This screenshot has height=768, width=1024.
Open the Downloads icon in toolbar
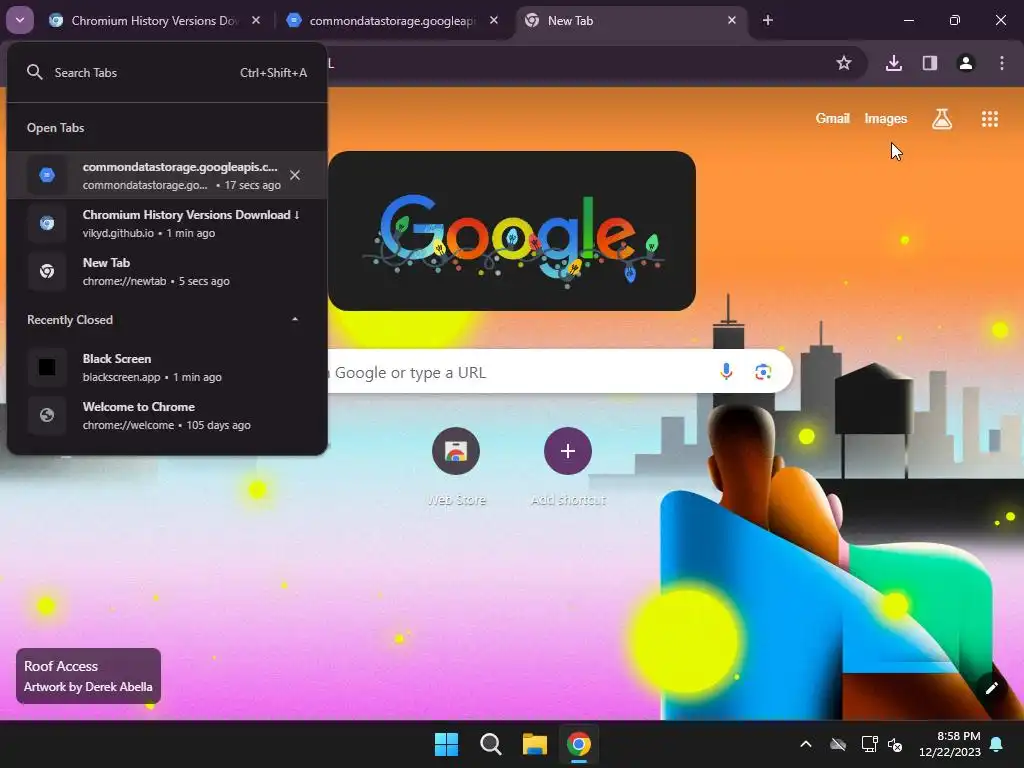(x=893, y=63)
